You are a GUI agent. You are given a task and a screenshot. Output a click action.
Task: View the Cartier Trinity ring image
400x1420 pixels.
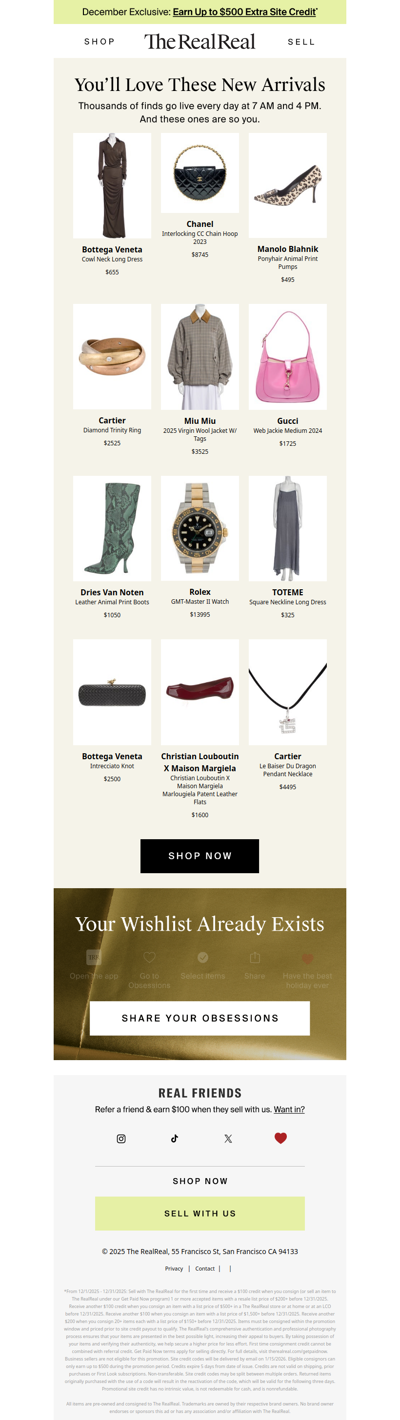pos(112,357)
